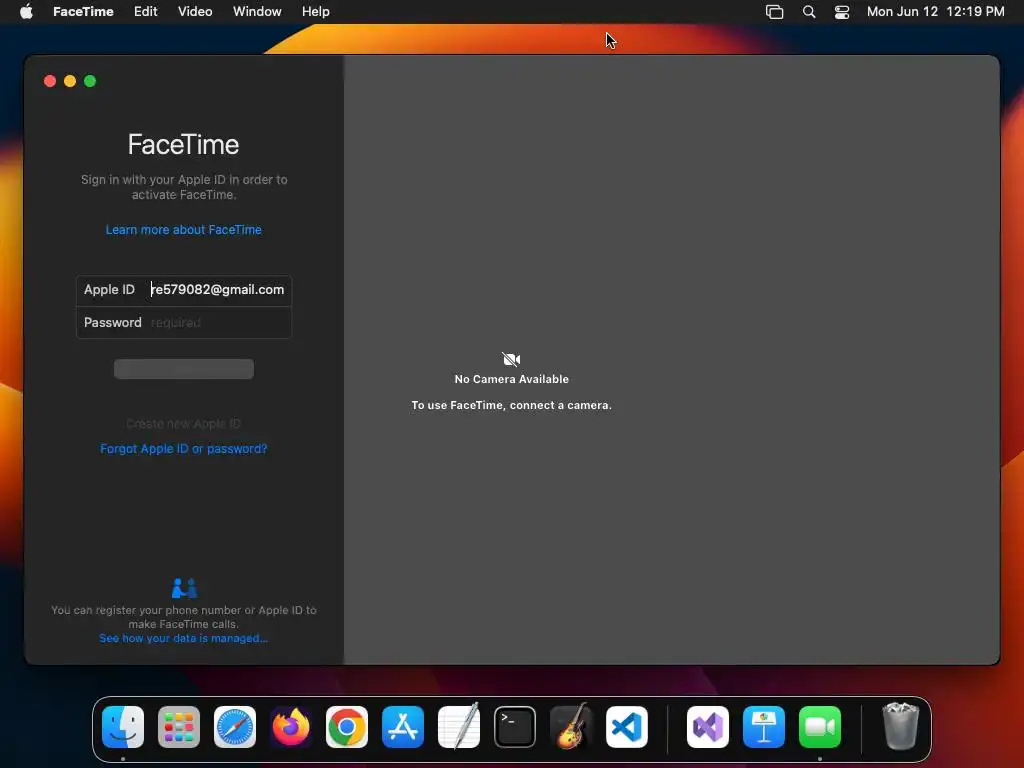Click Forgot Apple ID or password link
1024x768 pixels.
tap(184, 449)
